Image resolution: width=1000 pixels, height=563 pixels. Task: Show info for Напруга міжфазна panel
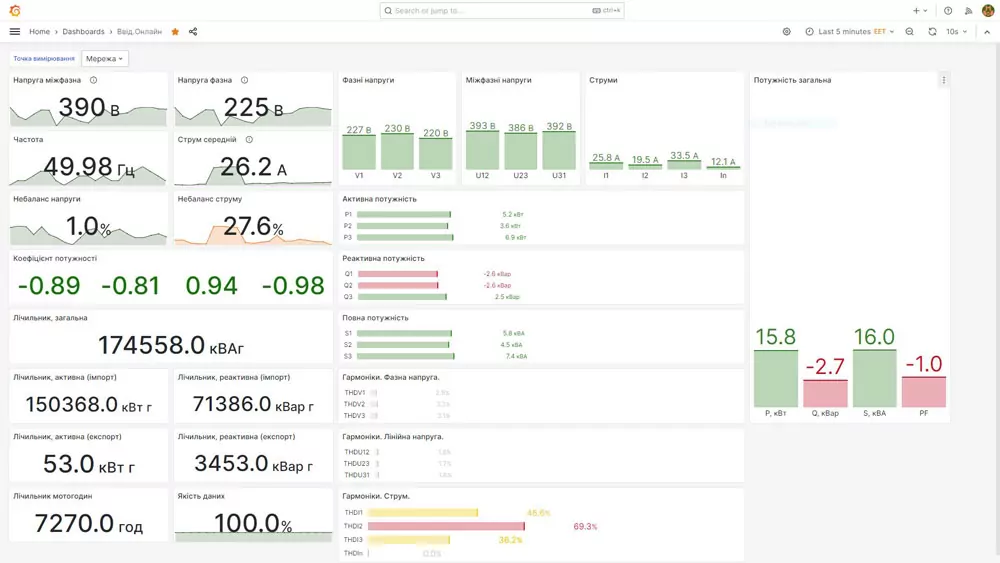94,80
